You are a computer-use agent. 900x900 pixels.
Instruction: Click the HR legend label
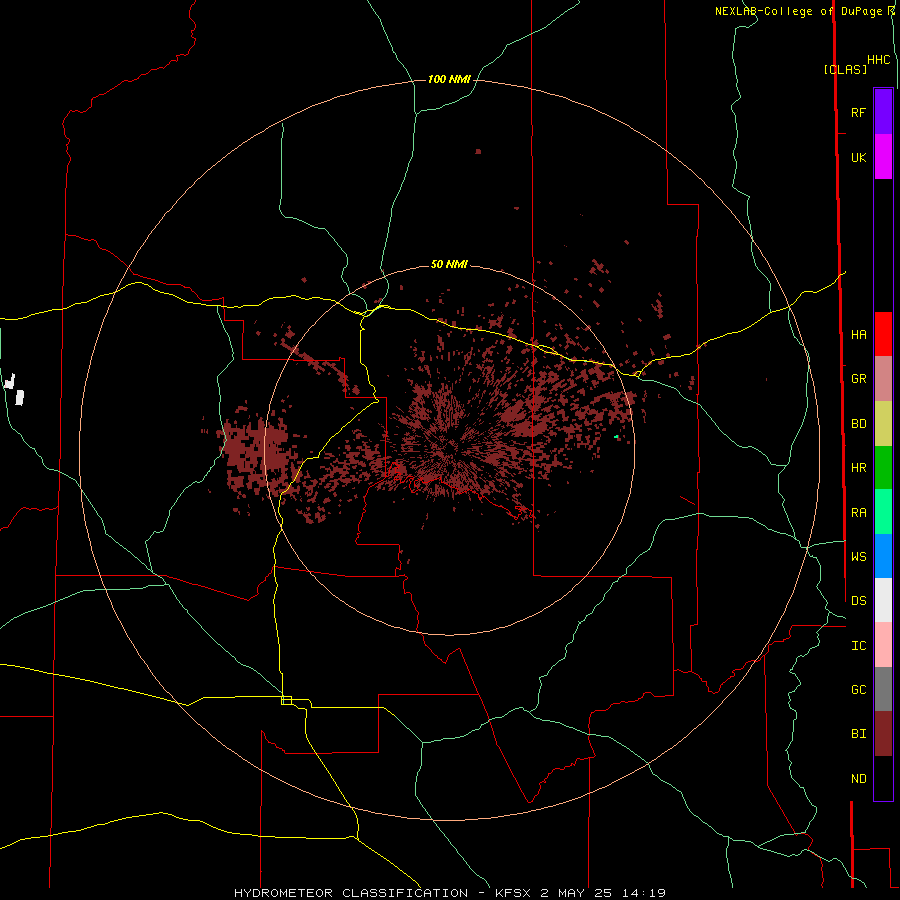858,468
